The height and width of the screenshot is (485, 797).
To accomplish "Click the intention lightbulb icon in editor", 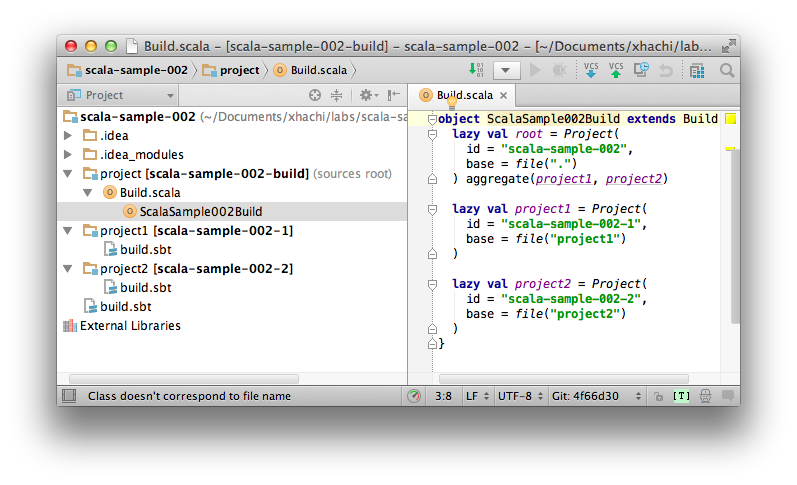I will pos(451,104).
